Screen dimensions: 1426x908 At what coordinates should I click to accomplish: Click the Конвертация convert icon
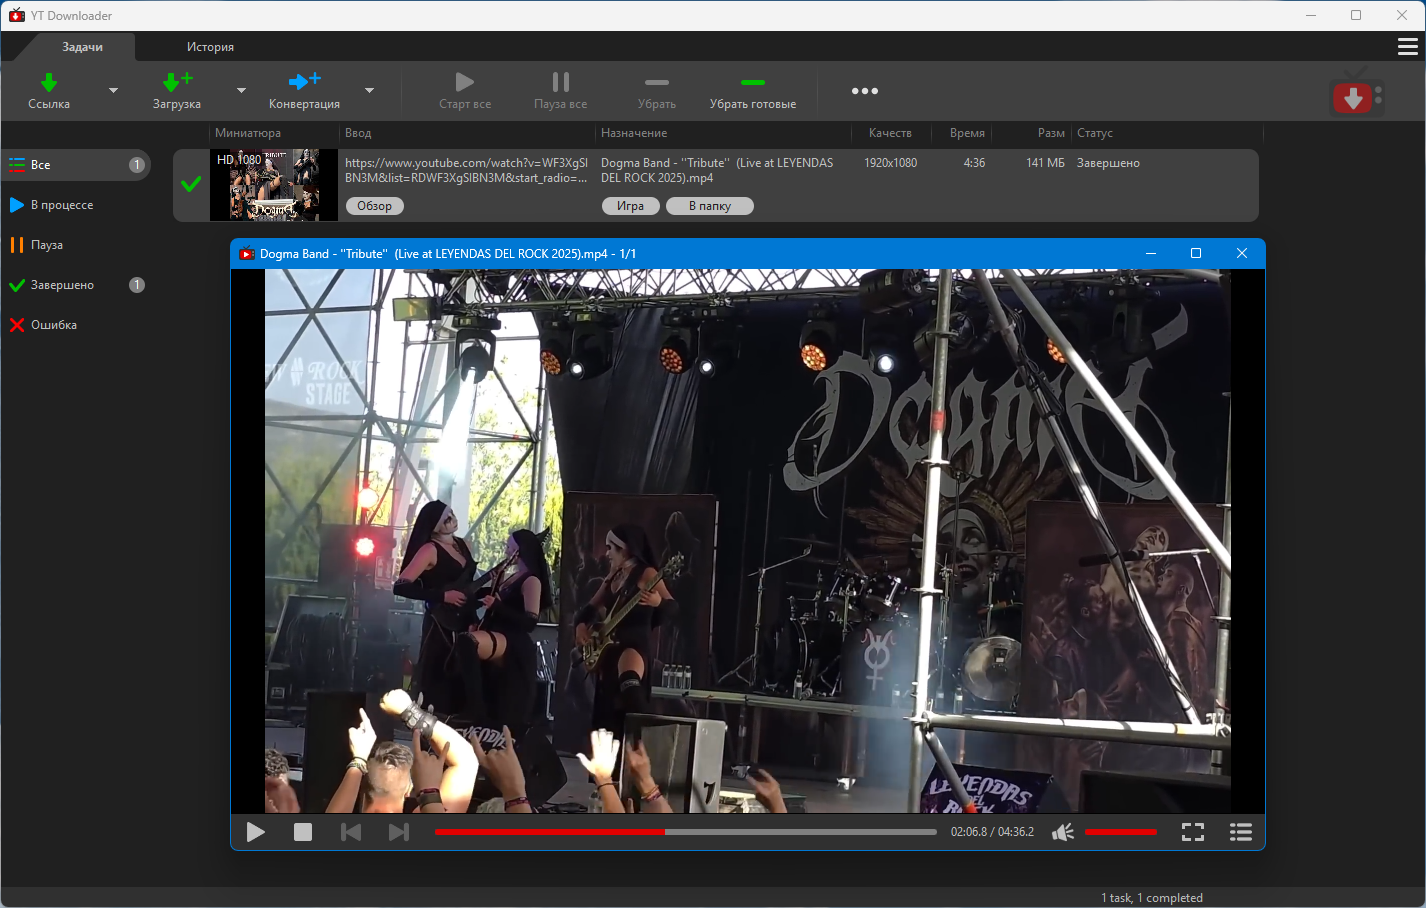click(x=304, y=82)
